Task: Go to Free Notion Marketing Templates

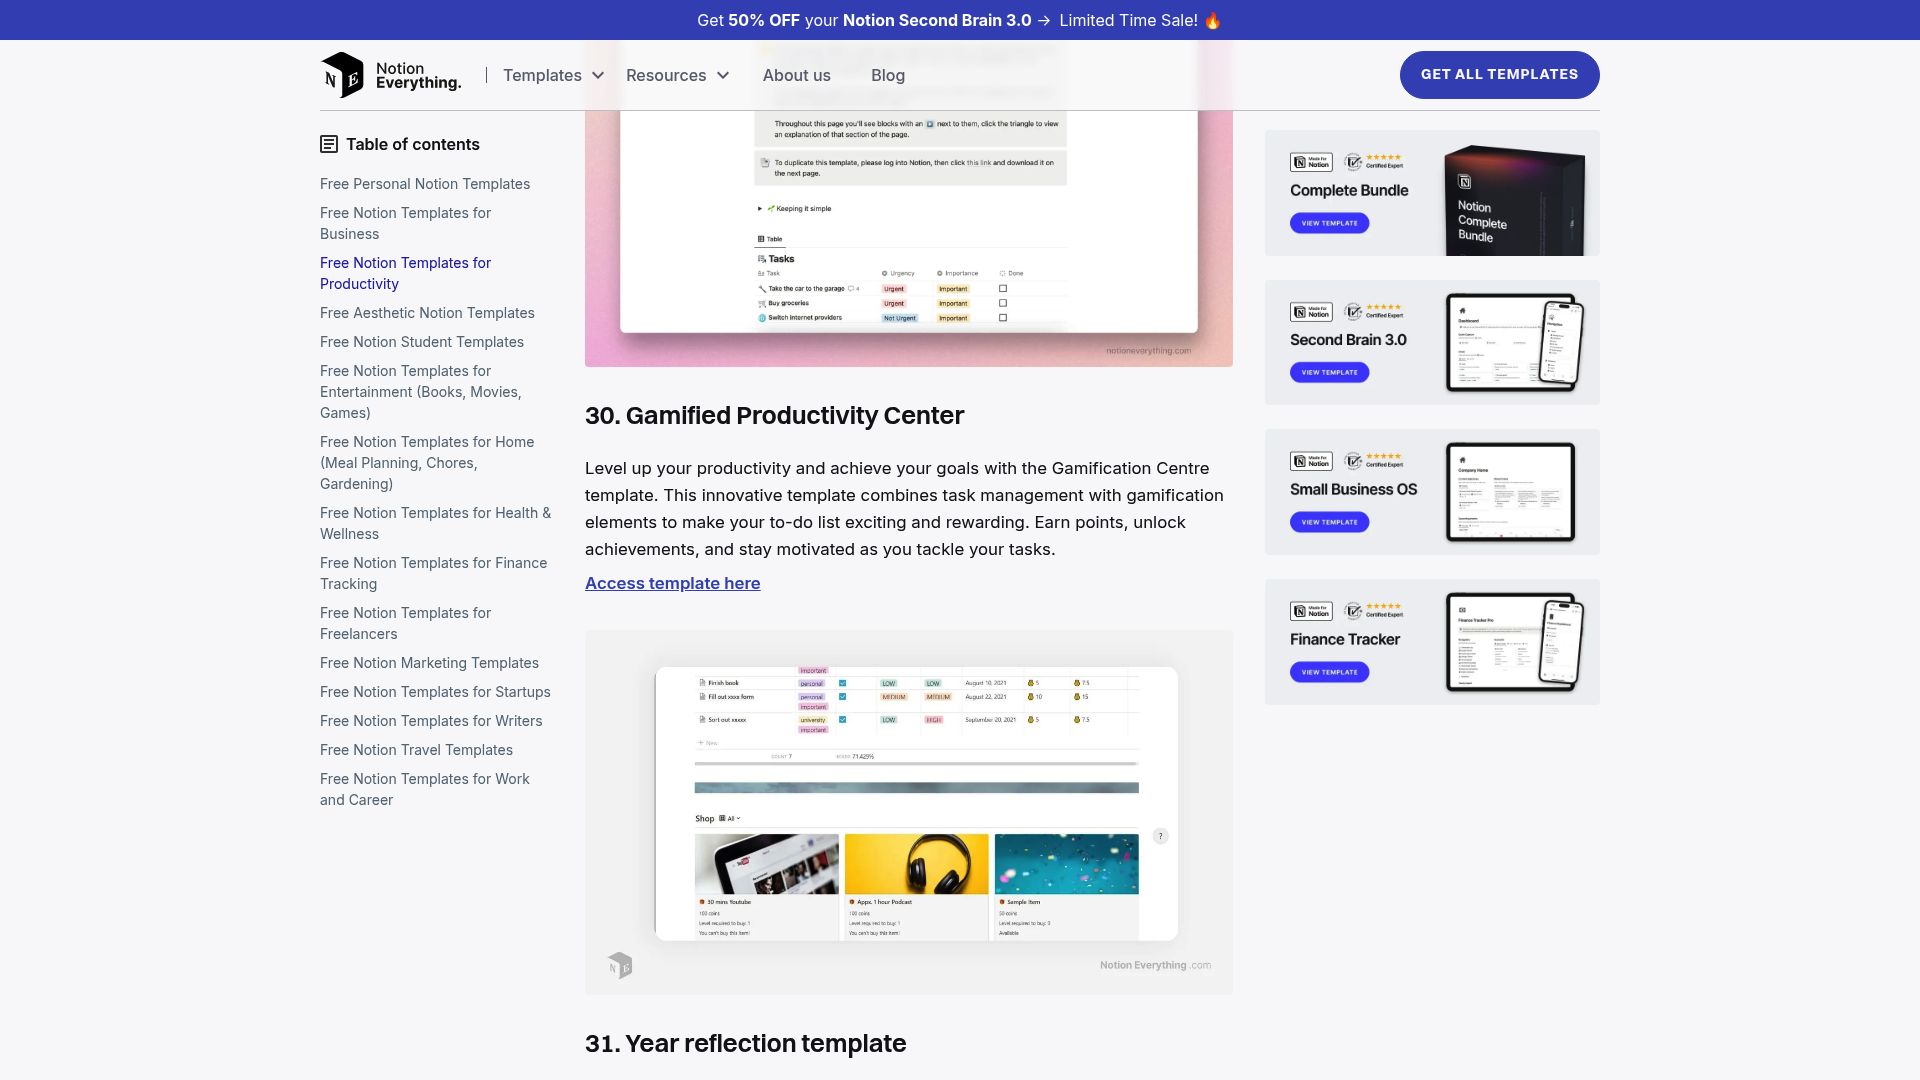Action: tap(429, 663)
